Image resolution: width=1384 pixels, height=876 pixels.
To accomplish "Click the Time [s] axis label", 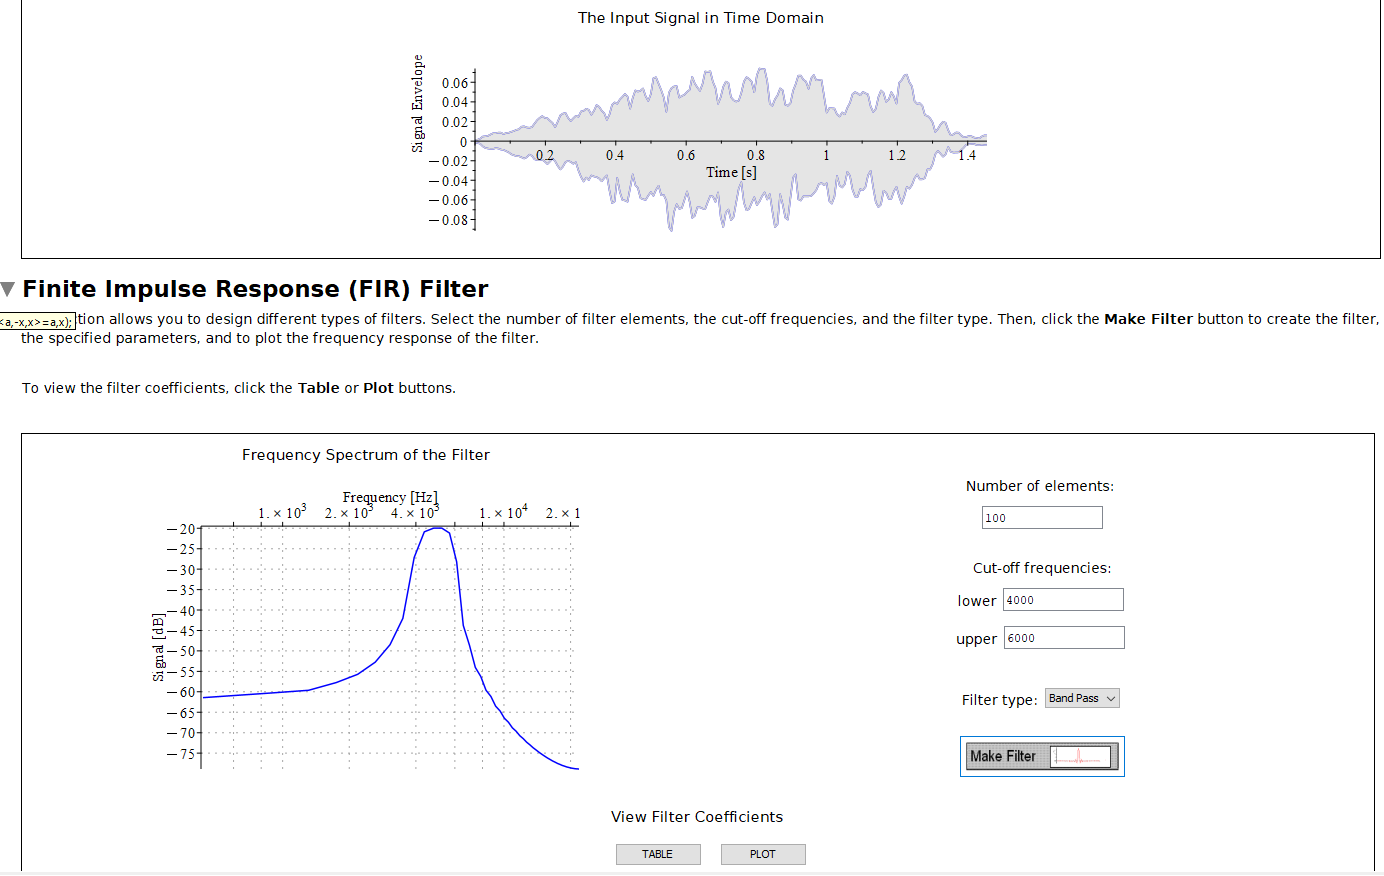I will pyautogui.click(x=731, y=172).
